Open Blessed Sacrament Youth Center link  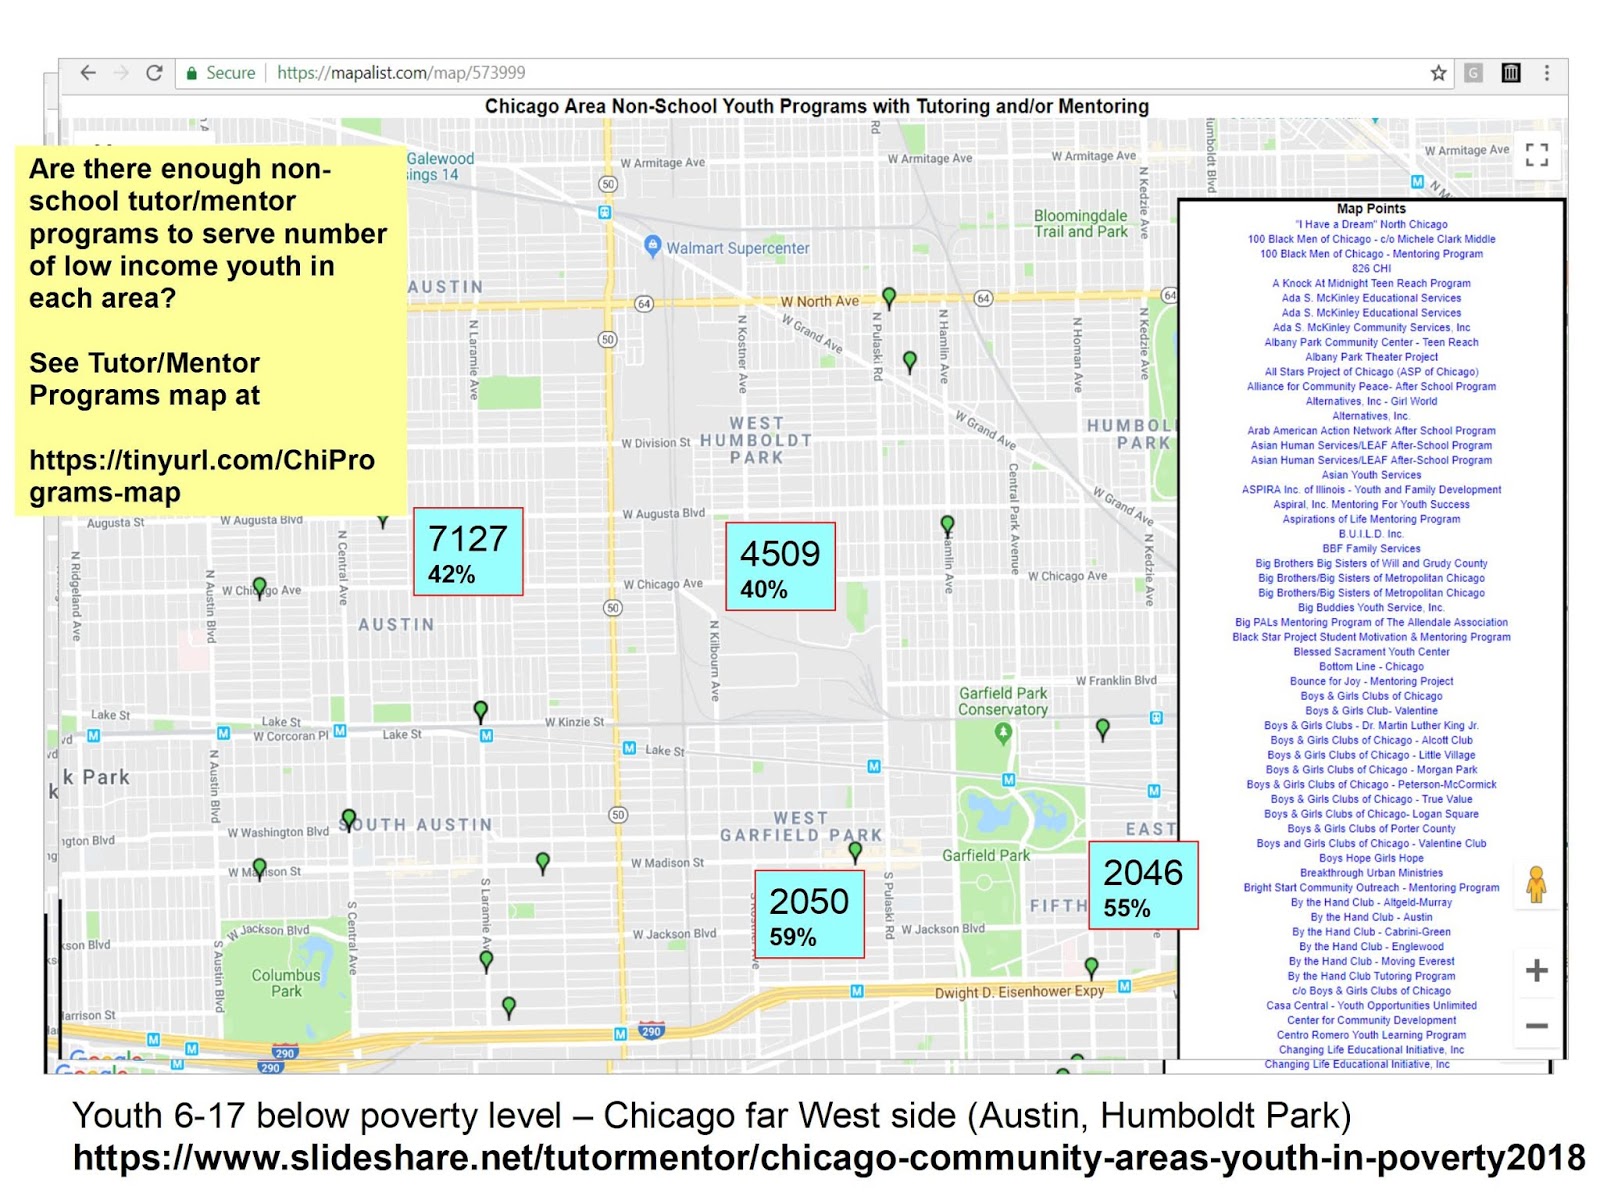(1371, 652)
